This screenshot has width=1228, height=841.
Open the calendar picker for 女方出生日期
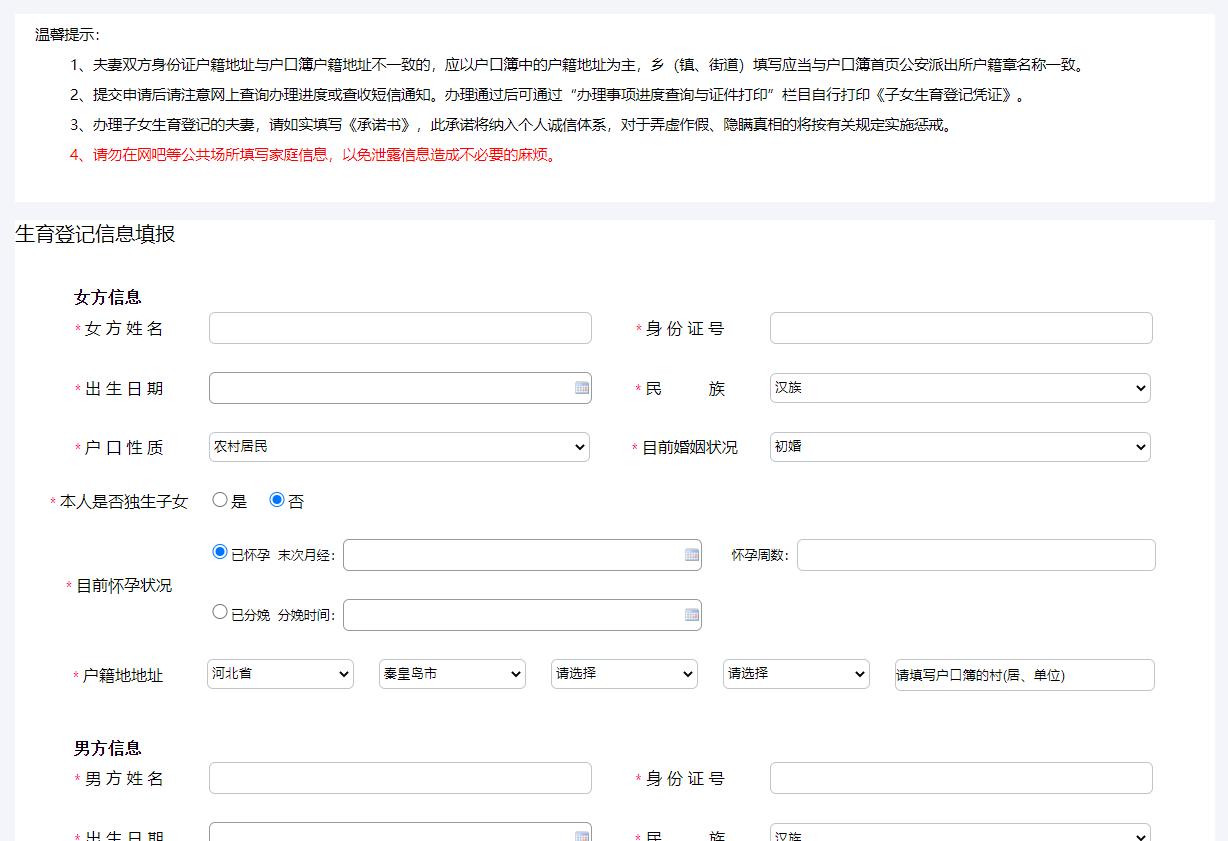tap(581, 387)
